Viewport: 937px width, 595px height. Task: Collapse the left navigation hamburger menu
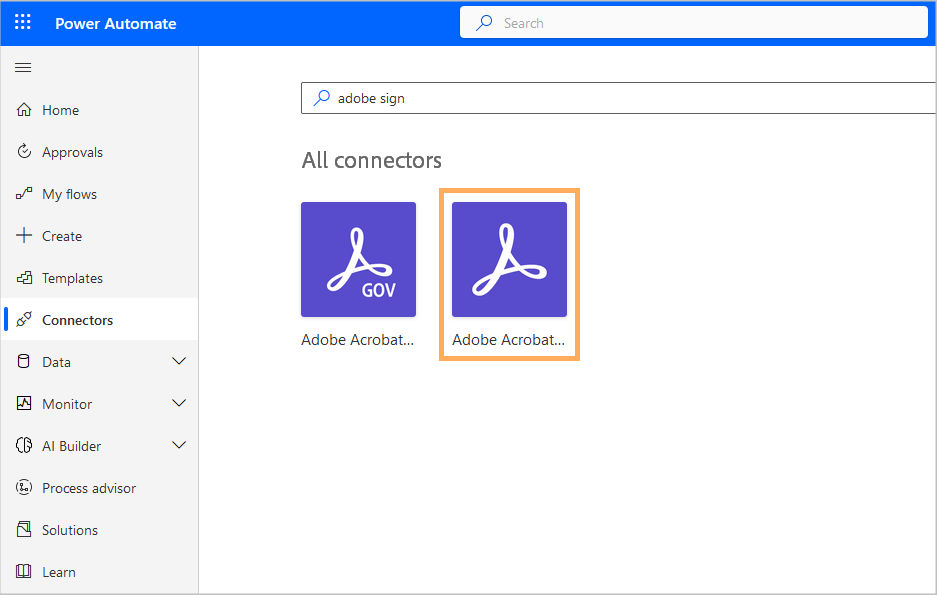[x=23, y=68]
